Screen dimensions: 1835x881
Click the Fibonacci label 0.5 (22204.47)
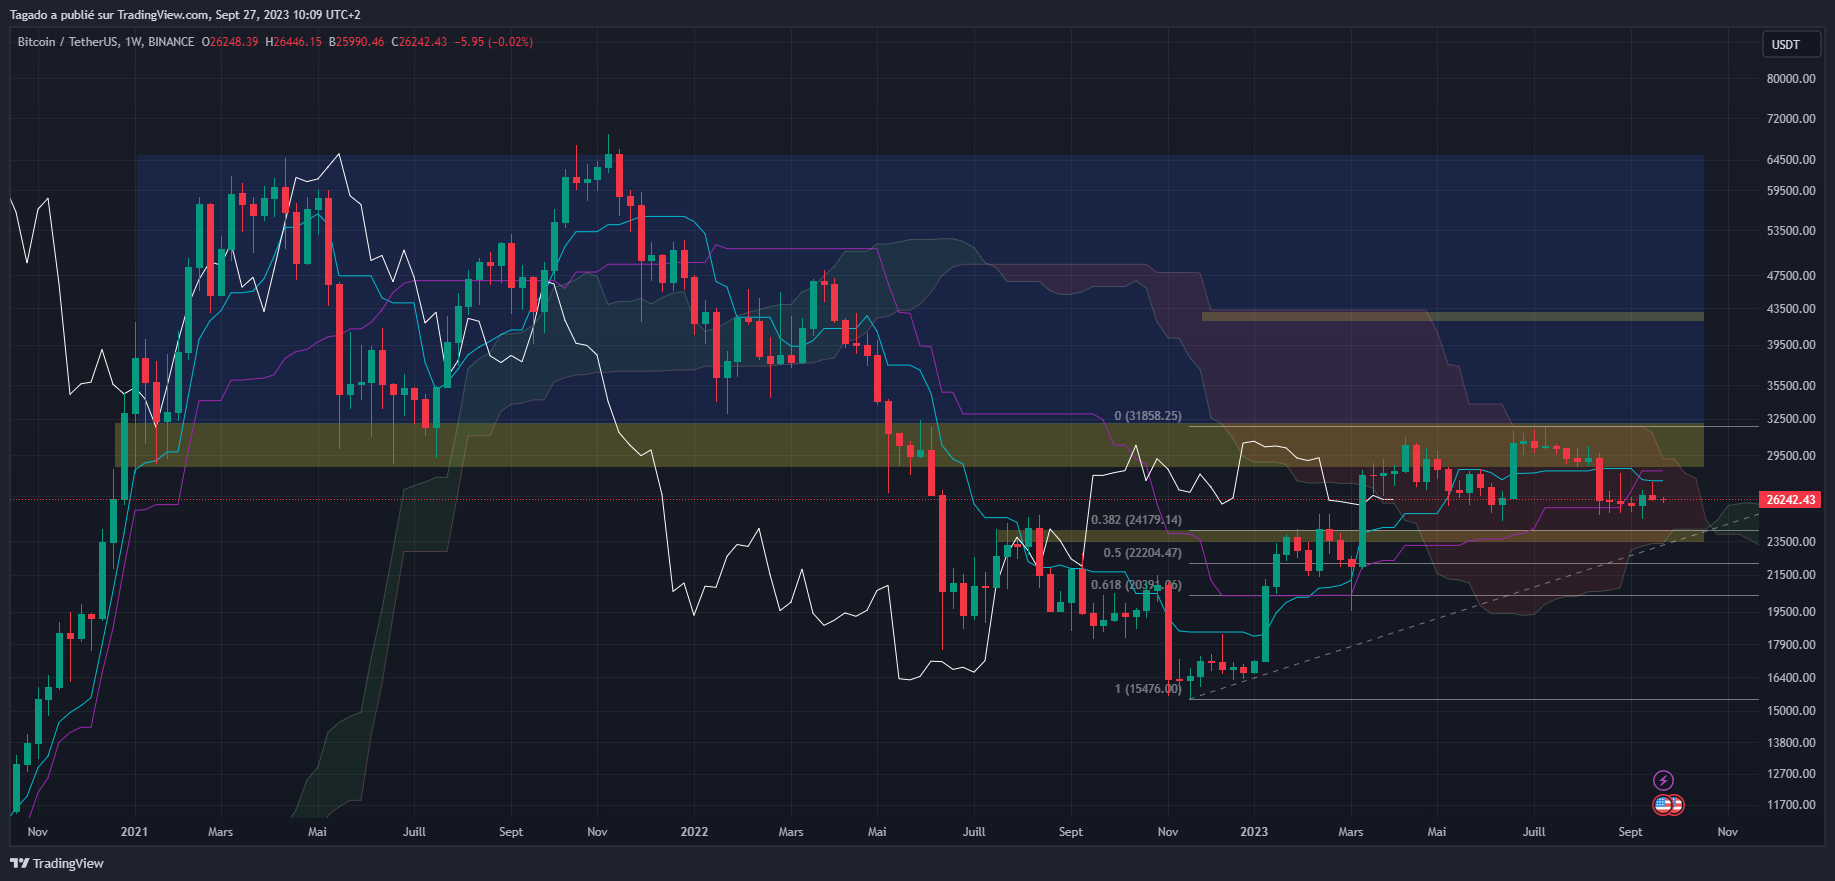pos(1142,553)
